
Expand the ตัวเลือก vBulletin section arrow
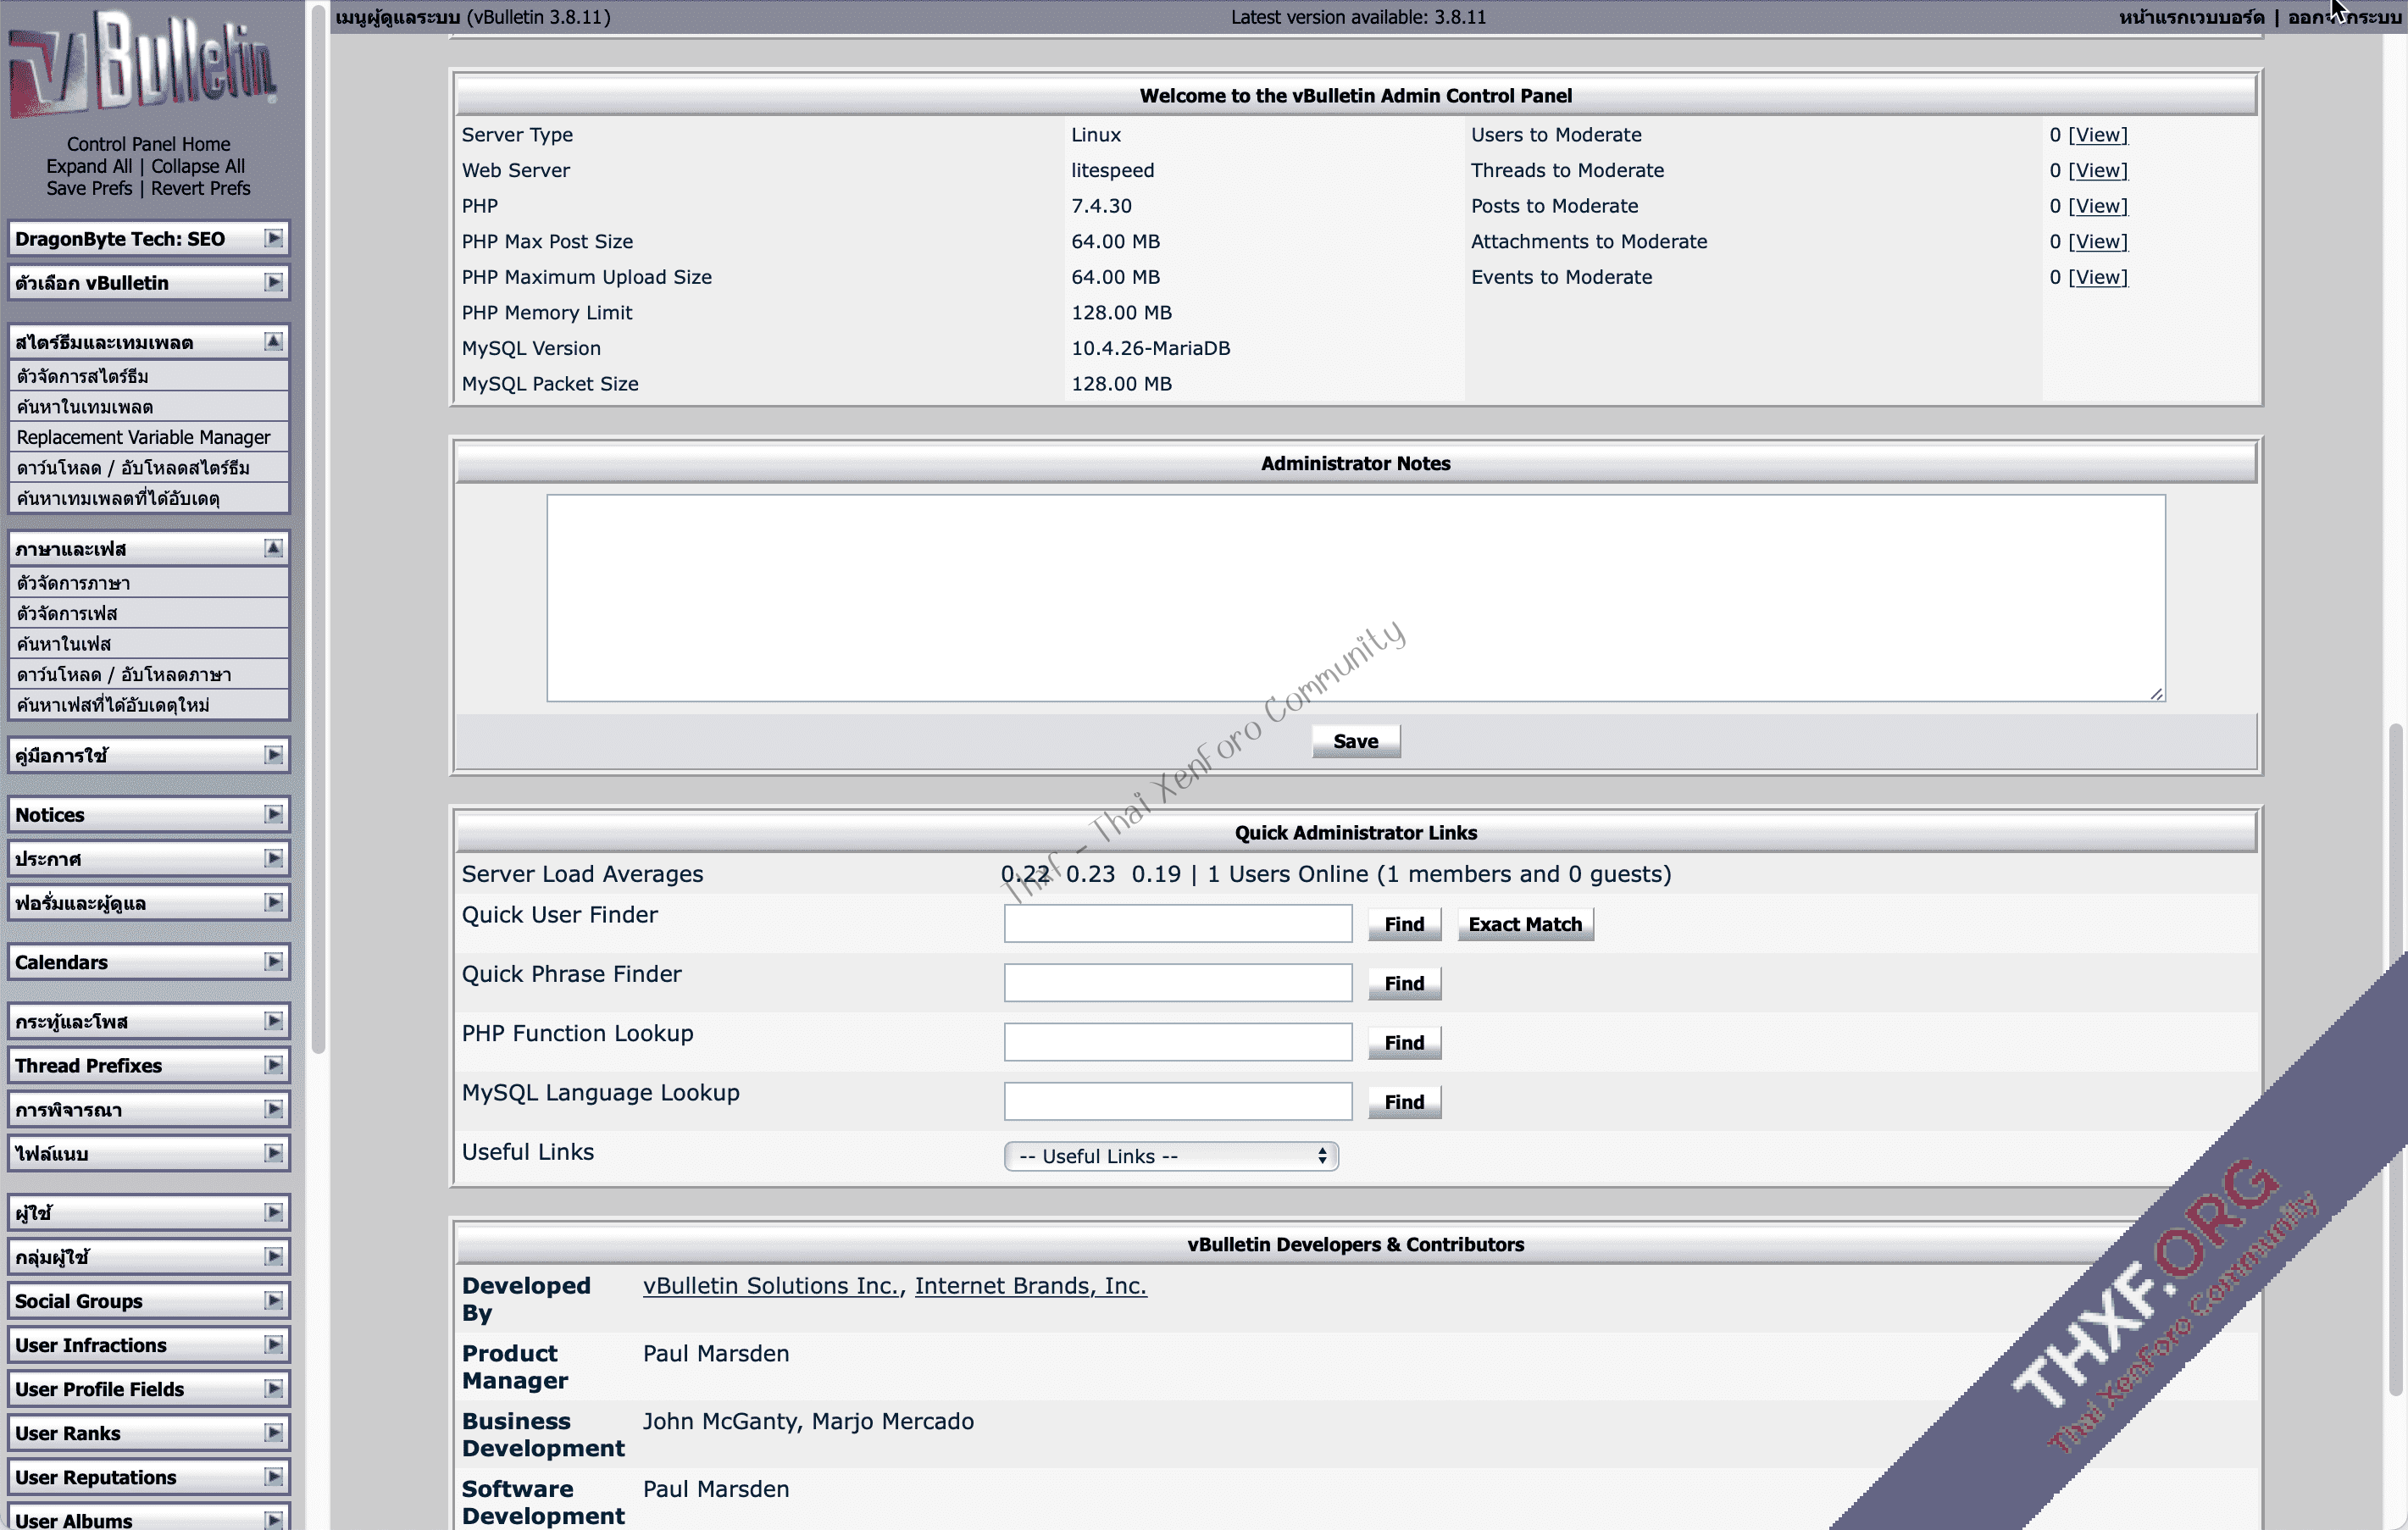273,282
